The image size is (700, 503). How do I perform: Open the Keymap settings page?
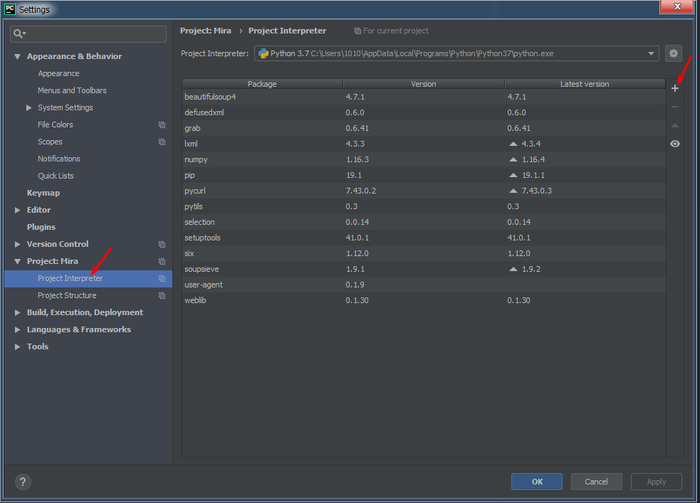(43, 193)
